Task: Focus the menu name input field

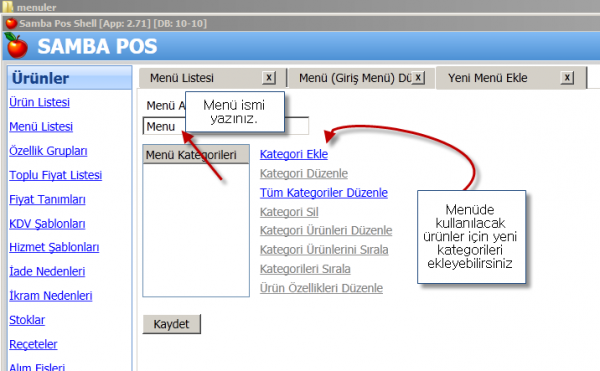Action: (x=225, y=126)
